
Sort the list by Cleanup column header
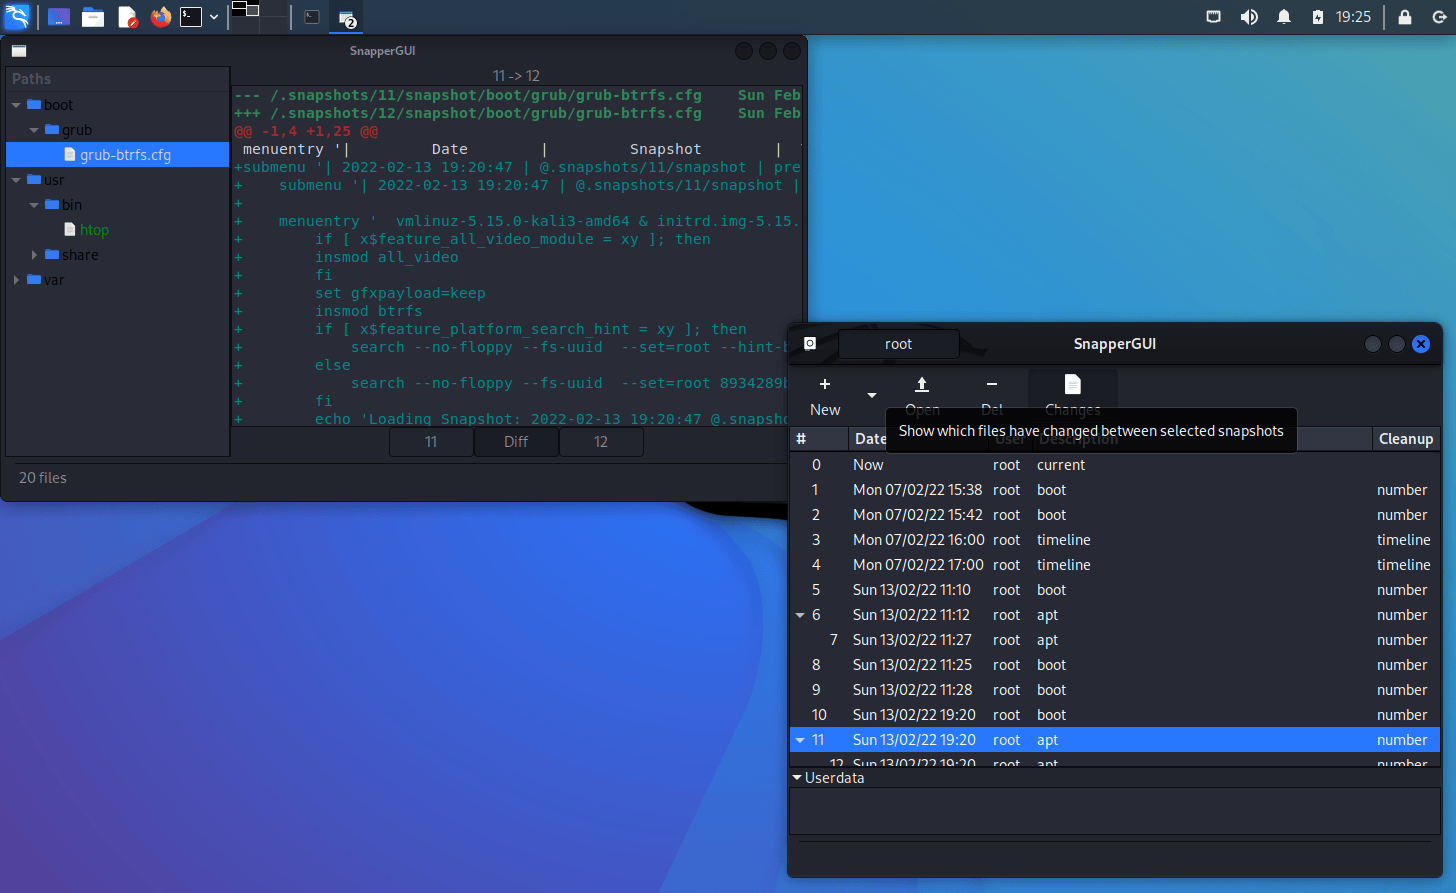click(x=1405, y=439)
